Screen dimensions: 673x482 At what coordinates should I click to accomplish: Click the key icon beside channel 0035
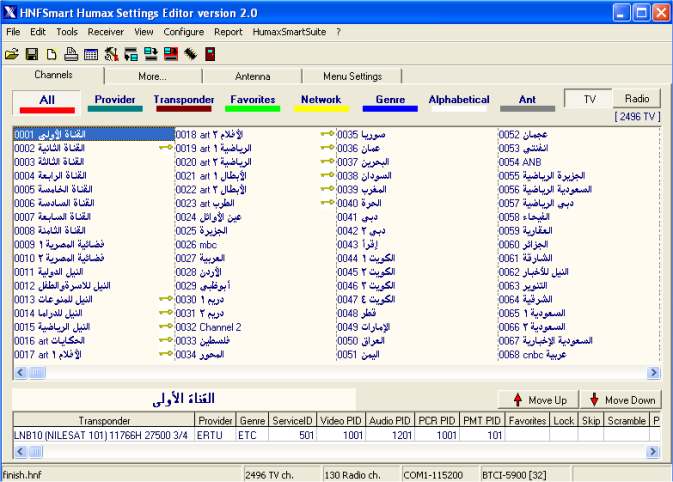[x=327, y=134]
